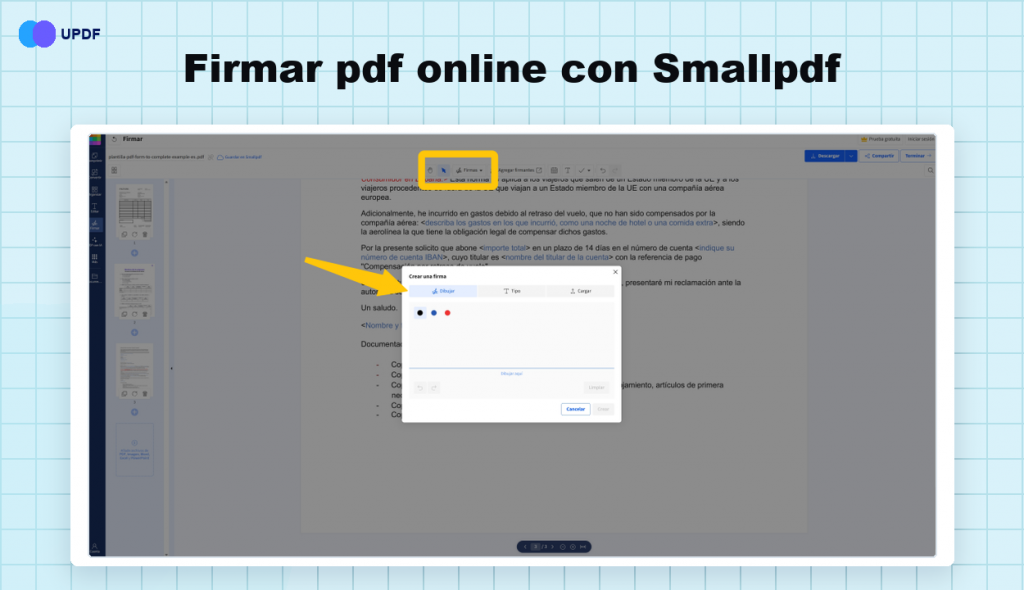1024x590 pixels.
Task: Open the Documentos sidebar folder icon
Action: pos(95,278)
